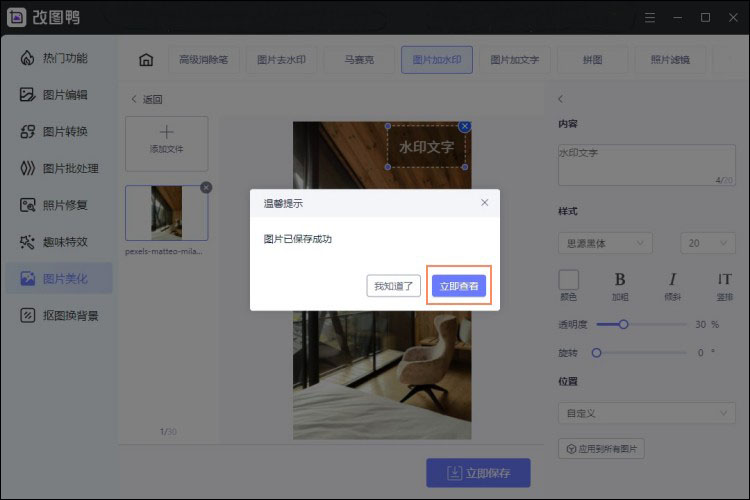Screen dimensions: 750x500
Task: Click the home icon in toolbar
Action: pyautogui.click(x=146, y=60)
